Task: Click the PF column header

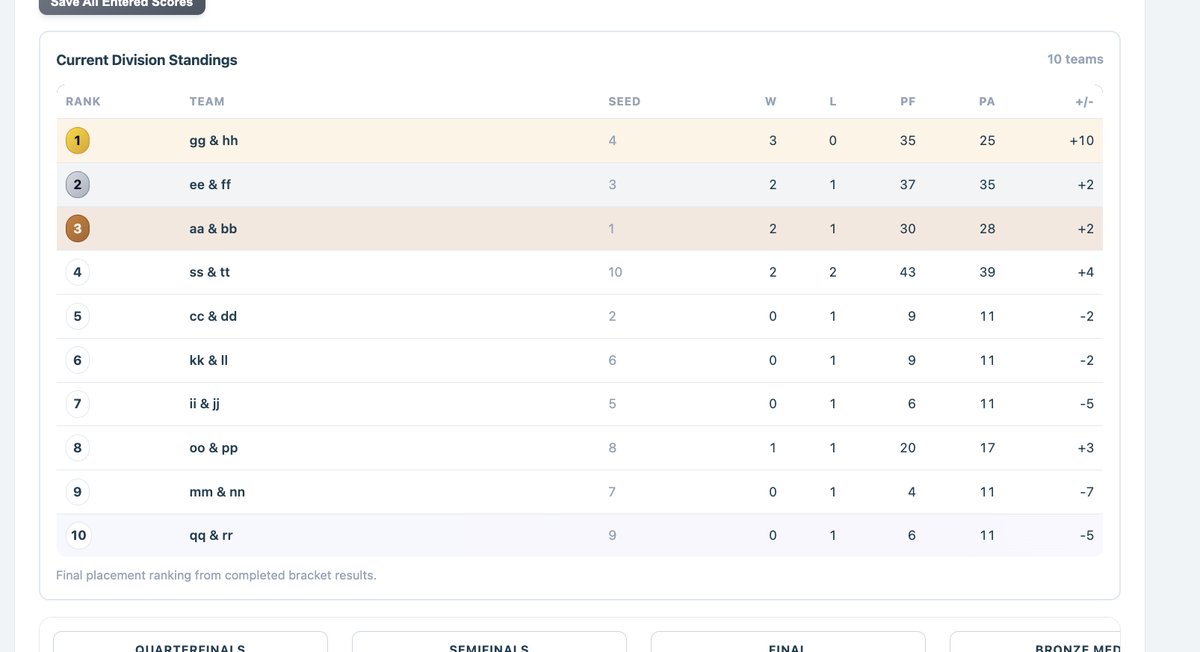Action: 907,101
